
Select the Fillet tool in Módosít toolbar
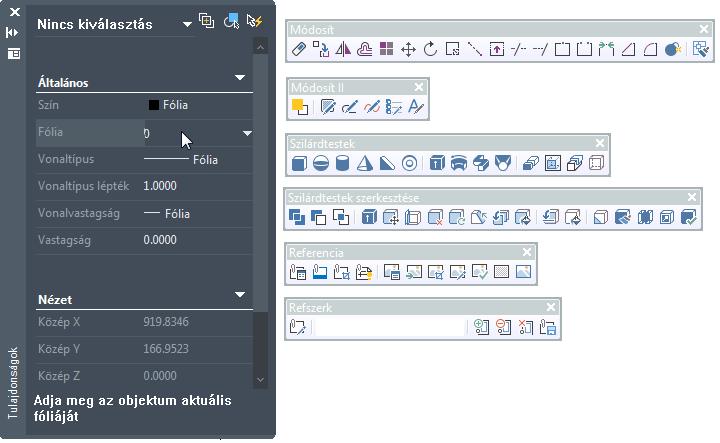650,49
